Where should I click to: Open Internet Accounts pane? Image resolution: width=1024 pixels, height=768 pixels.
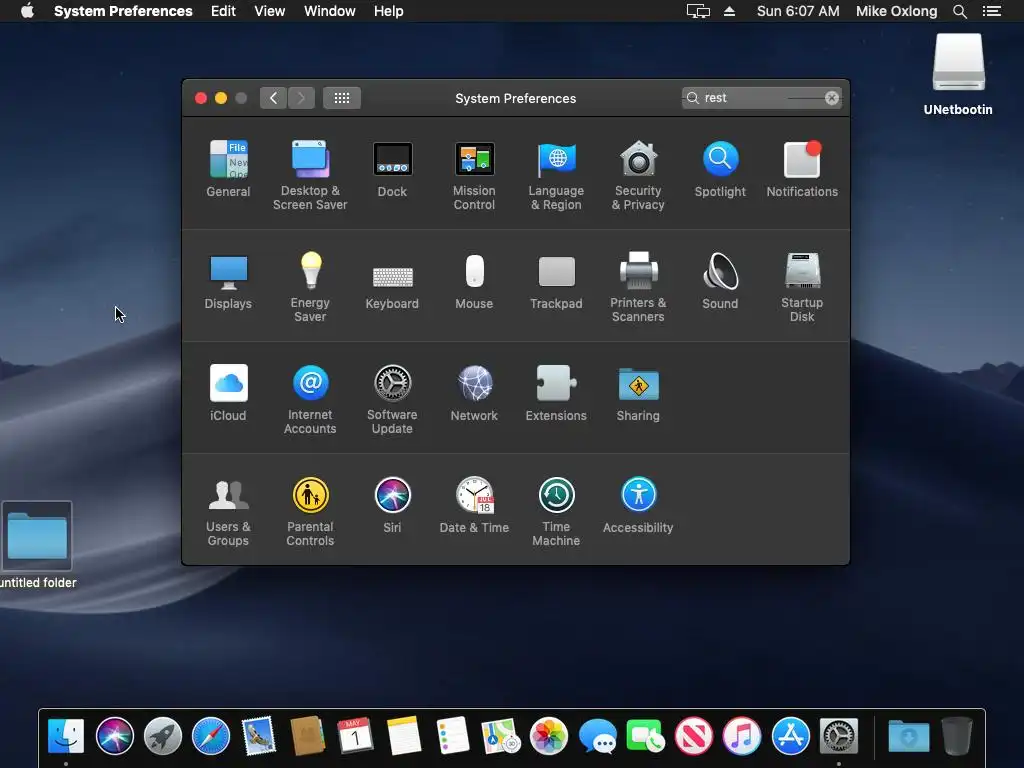tap(310, 399)
